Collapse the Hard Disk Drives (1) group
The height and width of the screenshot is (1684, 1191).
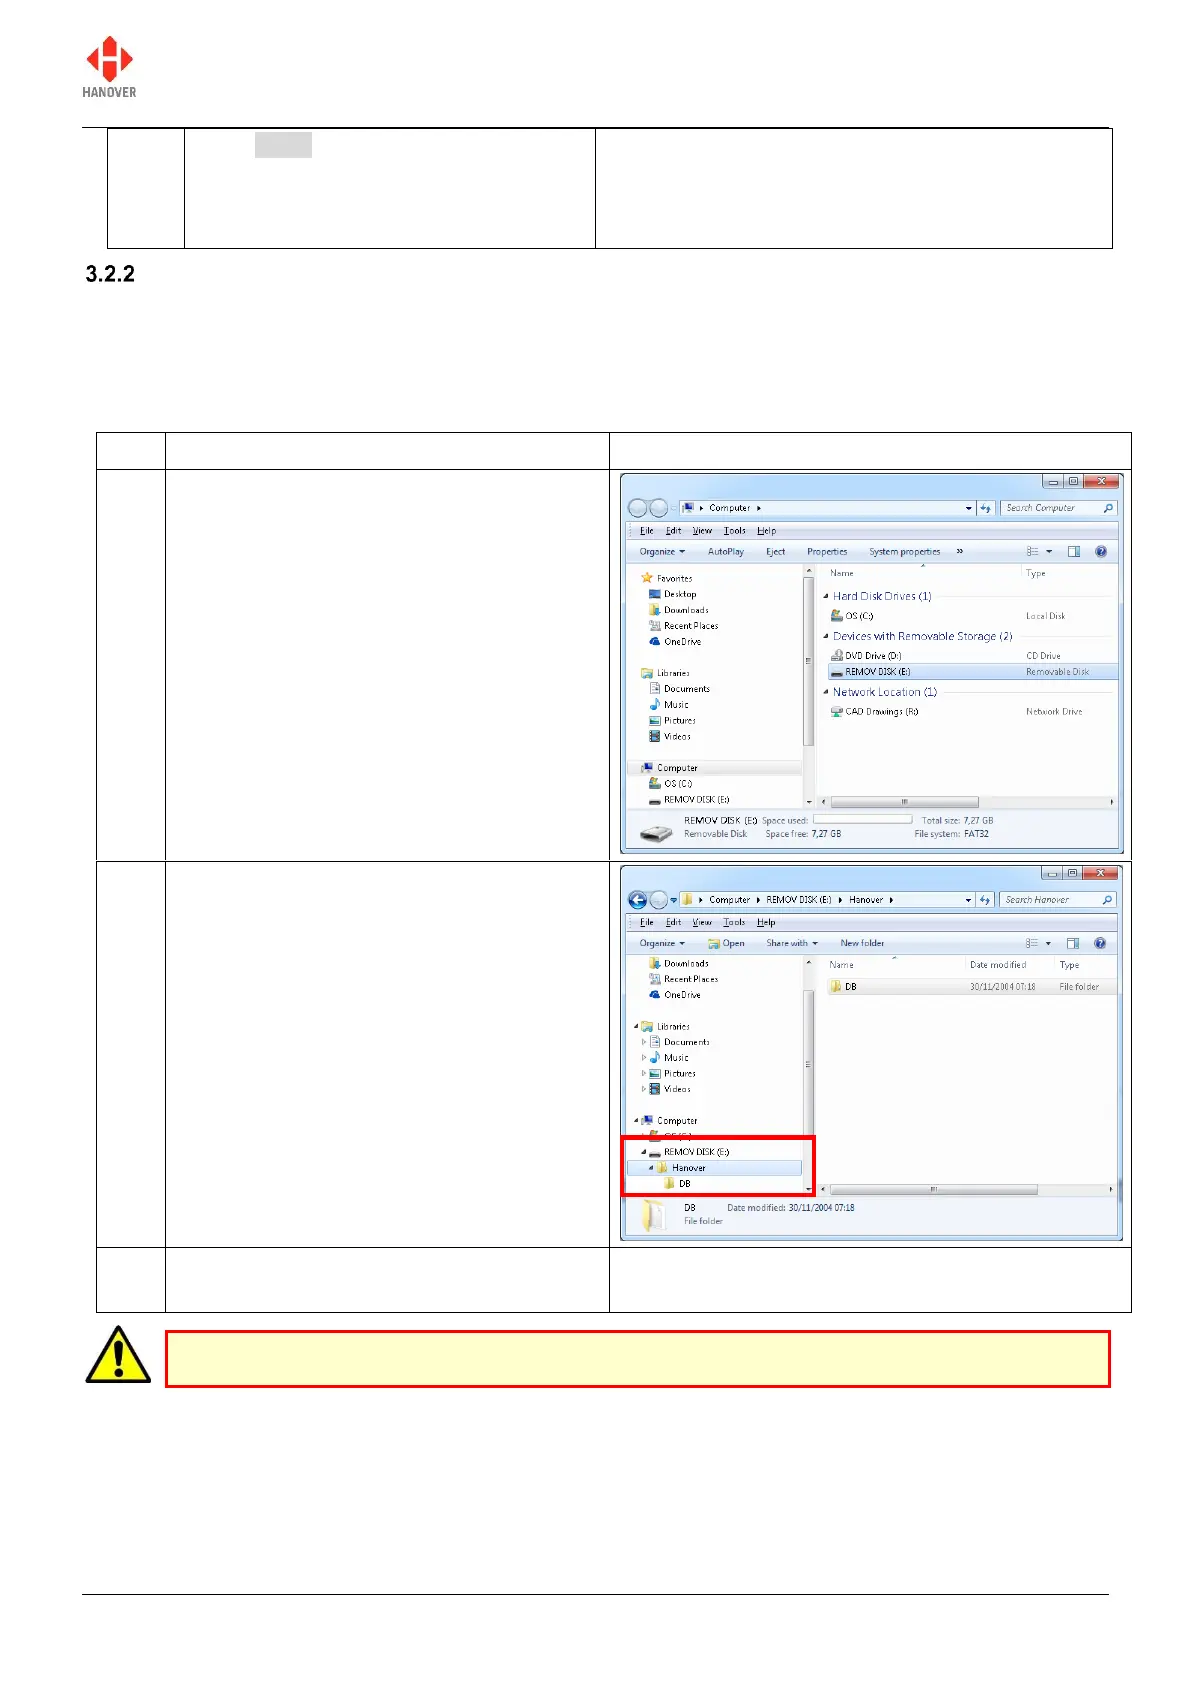coord(826,596)
